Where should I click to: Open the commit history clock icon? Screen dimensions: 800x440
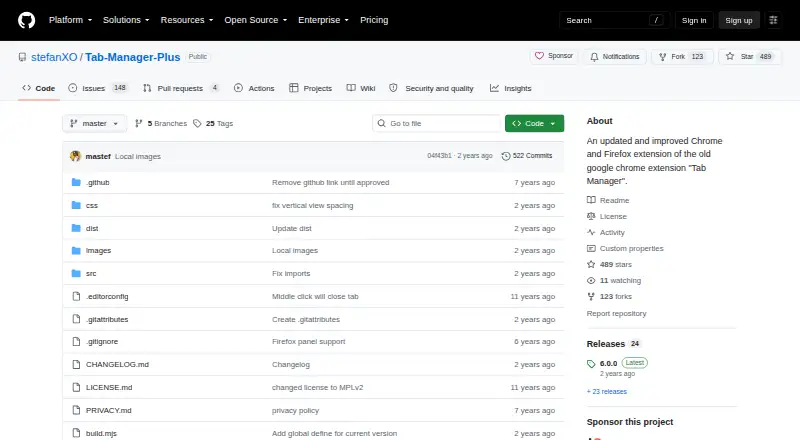(x=506, y=156)
